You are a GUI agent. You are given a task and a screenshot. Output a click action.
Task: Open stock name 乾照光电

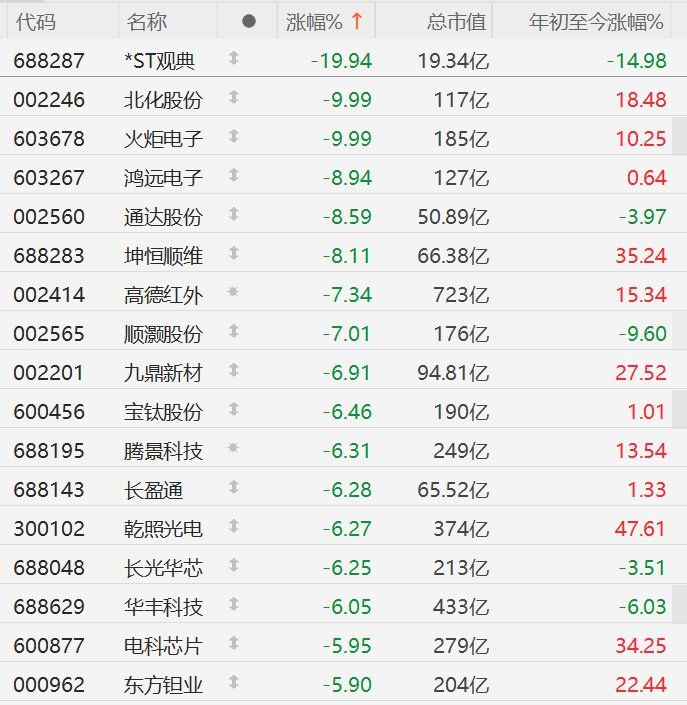tap(164, 529)
